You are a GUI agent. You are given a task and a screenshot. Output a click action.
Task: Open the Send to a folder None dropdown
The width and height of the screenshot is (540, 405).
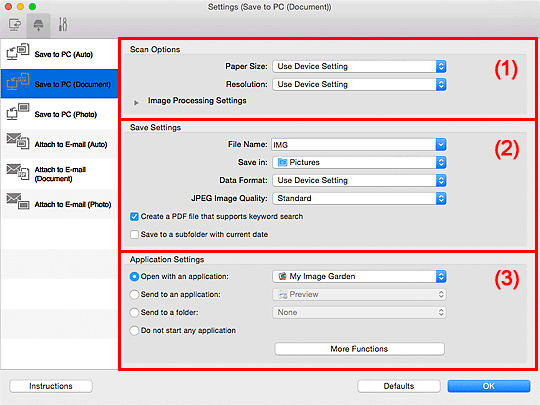click(x=359, y=312)
